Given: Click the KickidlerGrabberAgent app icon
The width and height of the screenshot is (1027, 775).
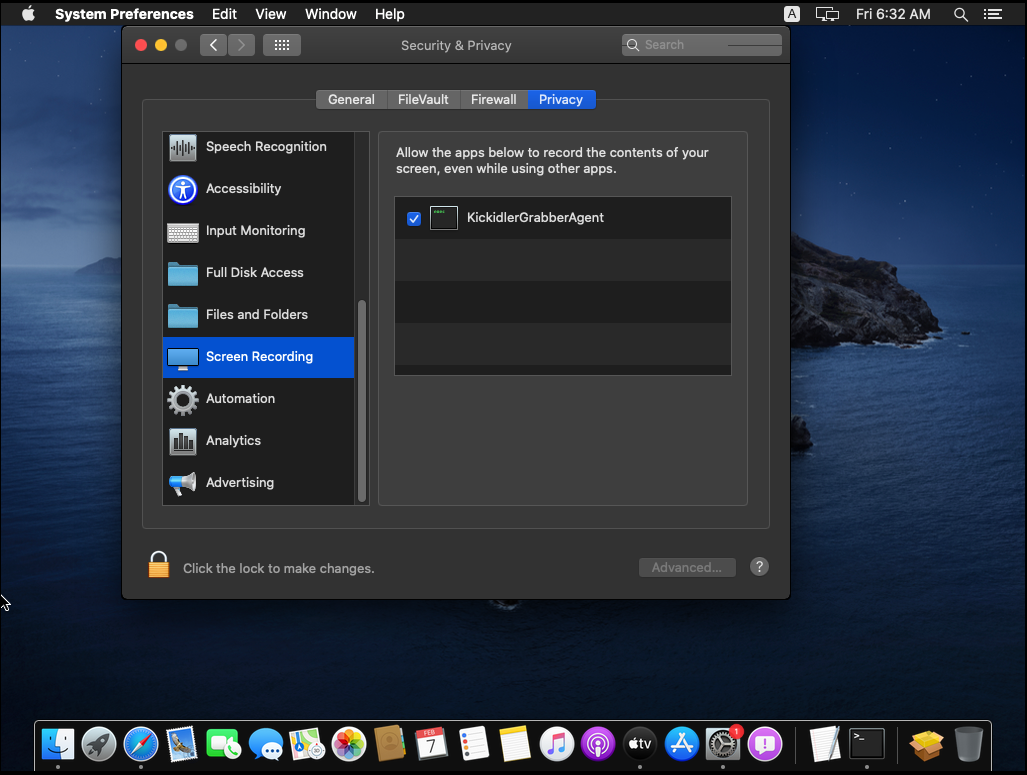Looking at the screenshot, I should point(443,217).
